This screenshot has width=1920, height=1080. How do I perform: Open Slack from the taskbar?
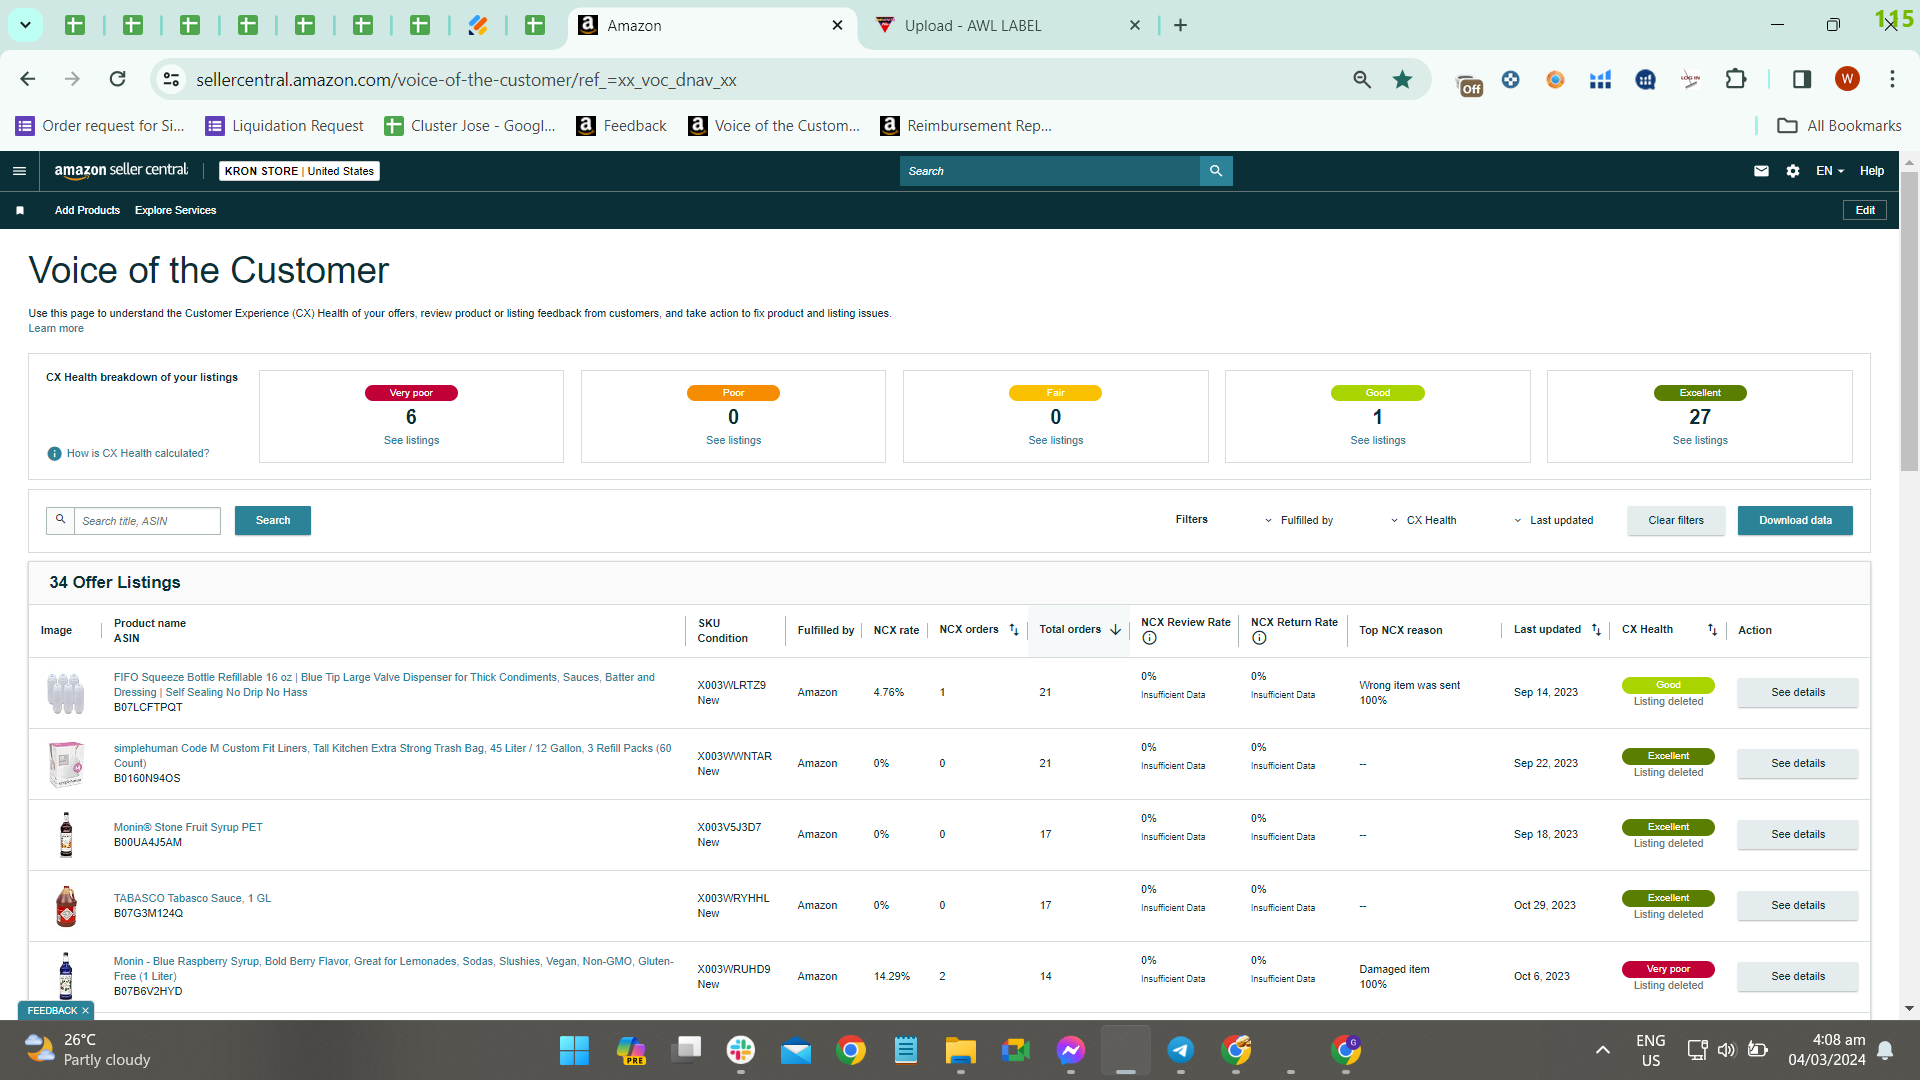point(741,1050)
